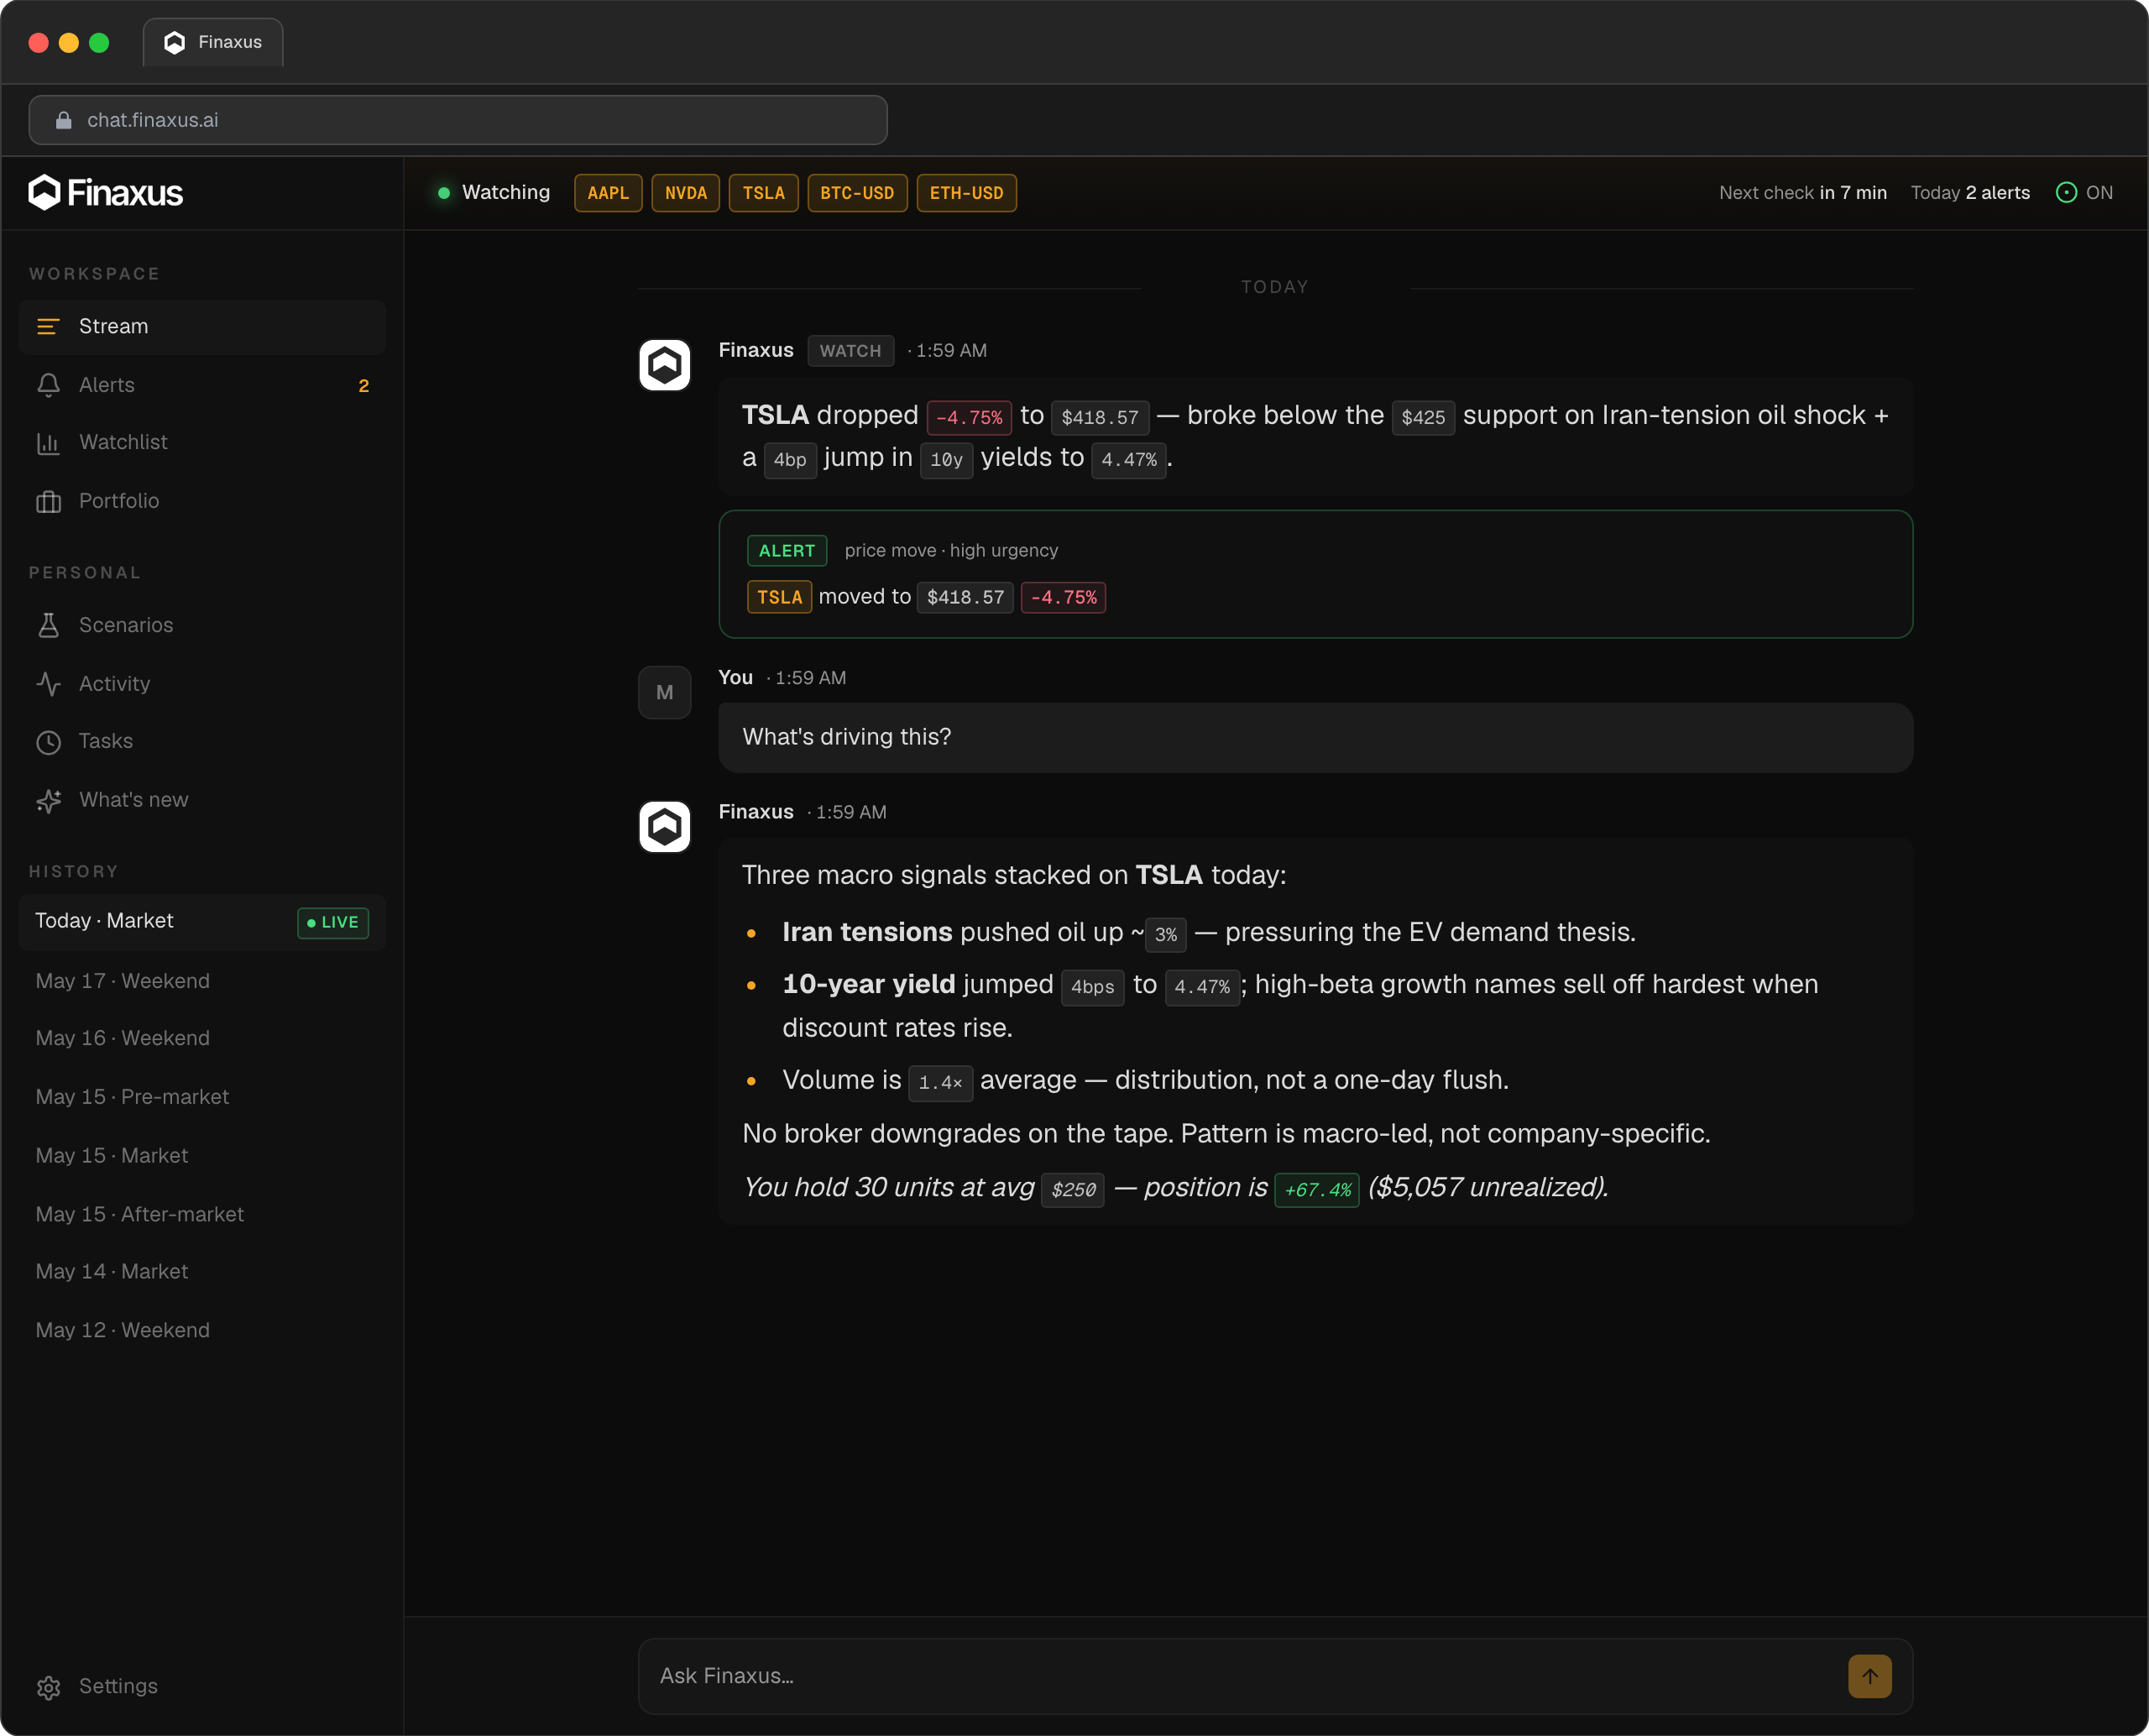Select the BTC-USD ticker chip
Screen dimensions: 2149x1736
point(857,193)
